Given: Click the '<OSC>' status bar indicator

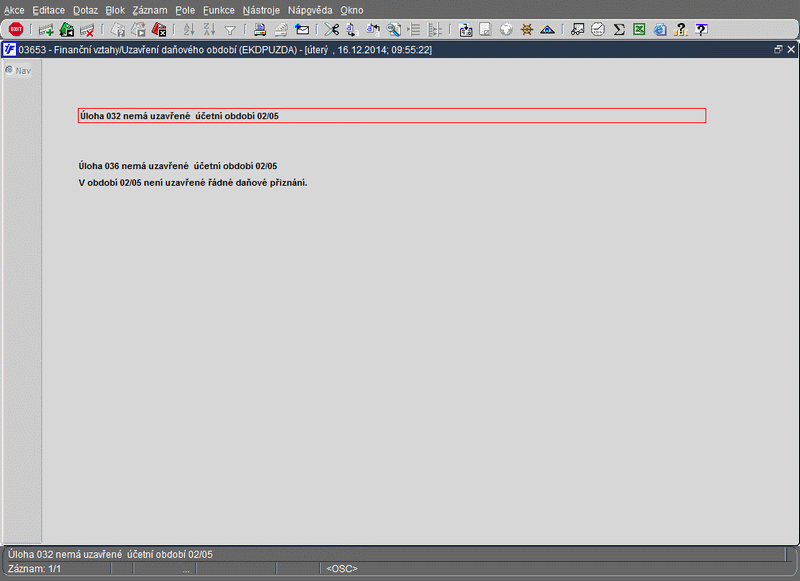Looking at the screenshot, I should (x=342, y=569).
